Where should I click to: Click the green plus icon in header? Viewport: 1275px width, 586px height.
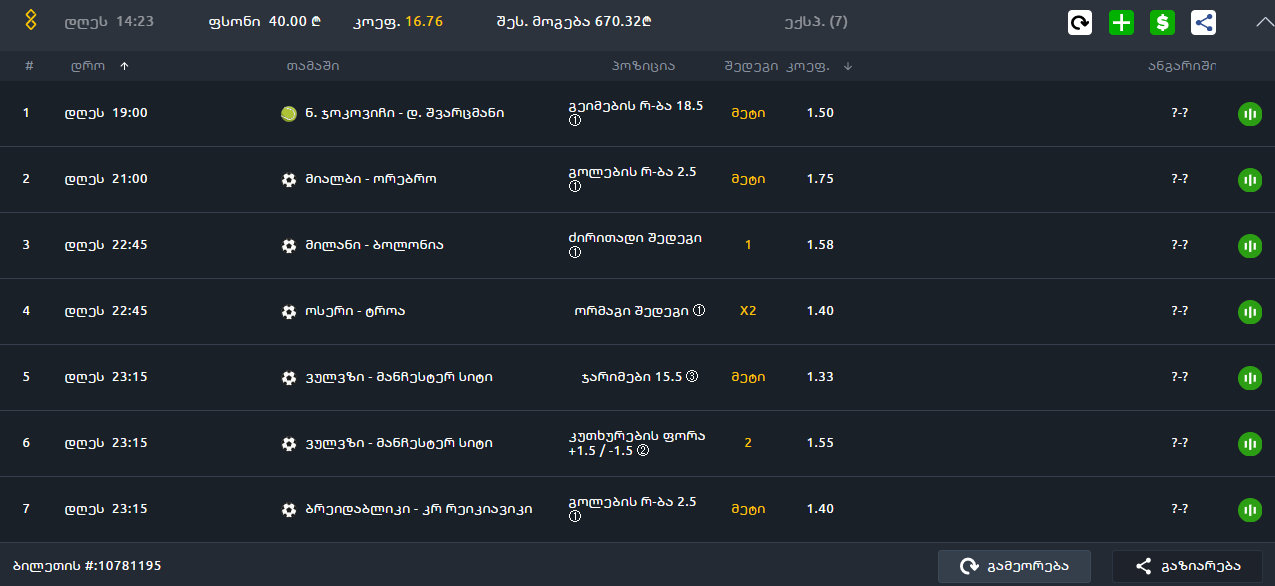[1122, 23]
